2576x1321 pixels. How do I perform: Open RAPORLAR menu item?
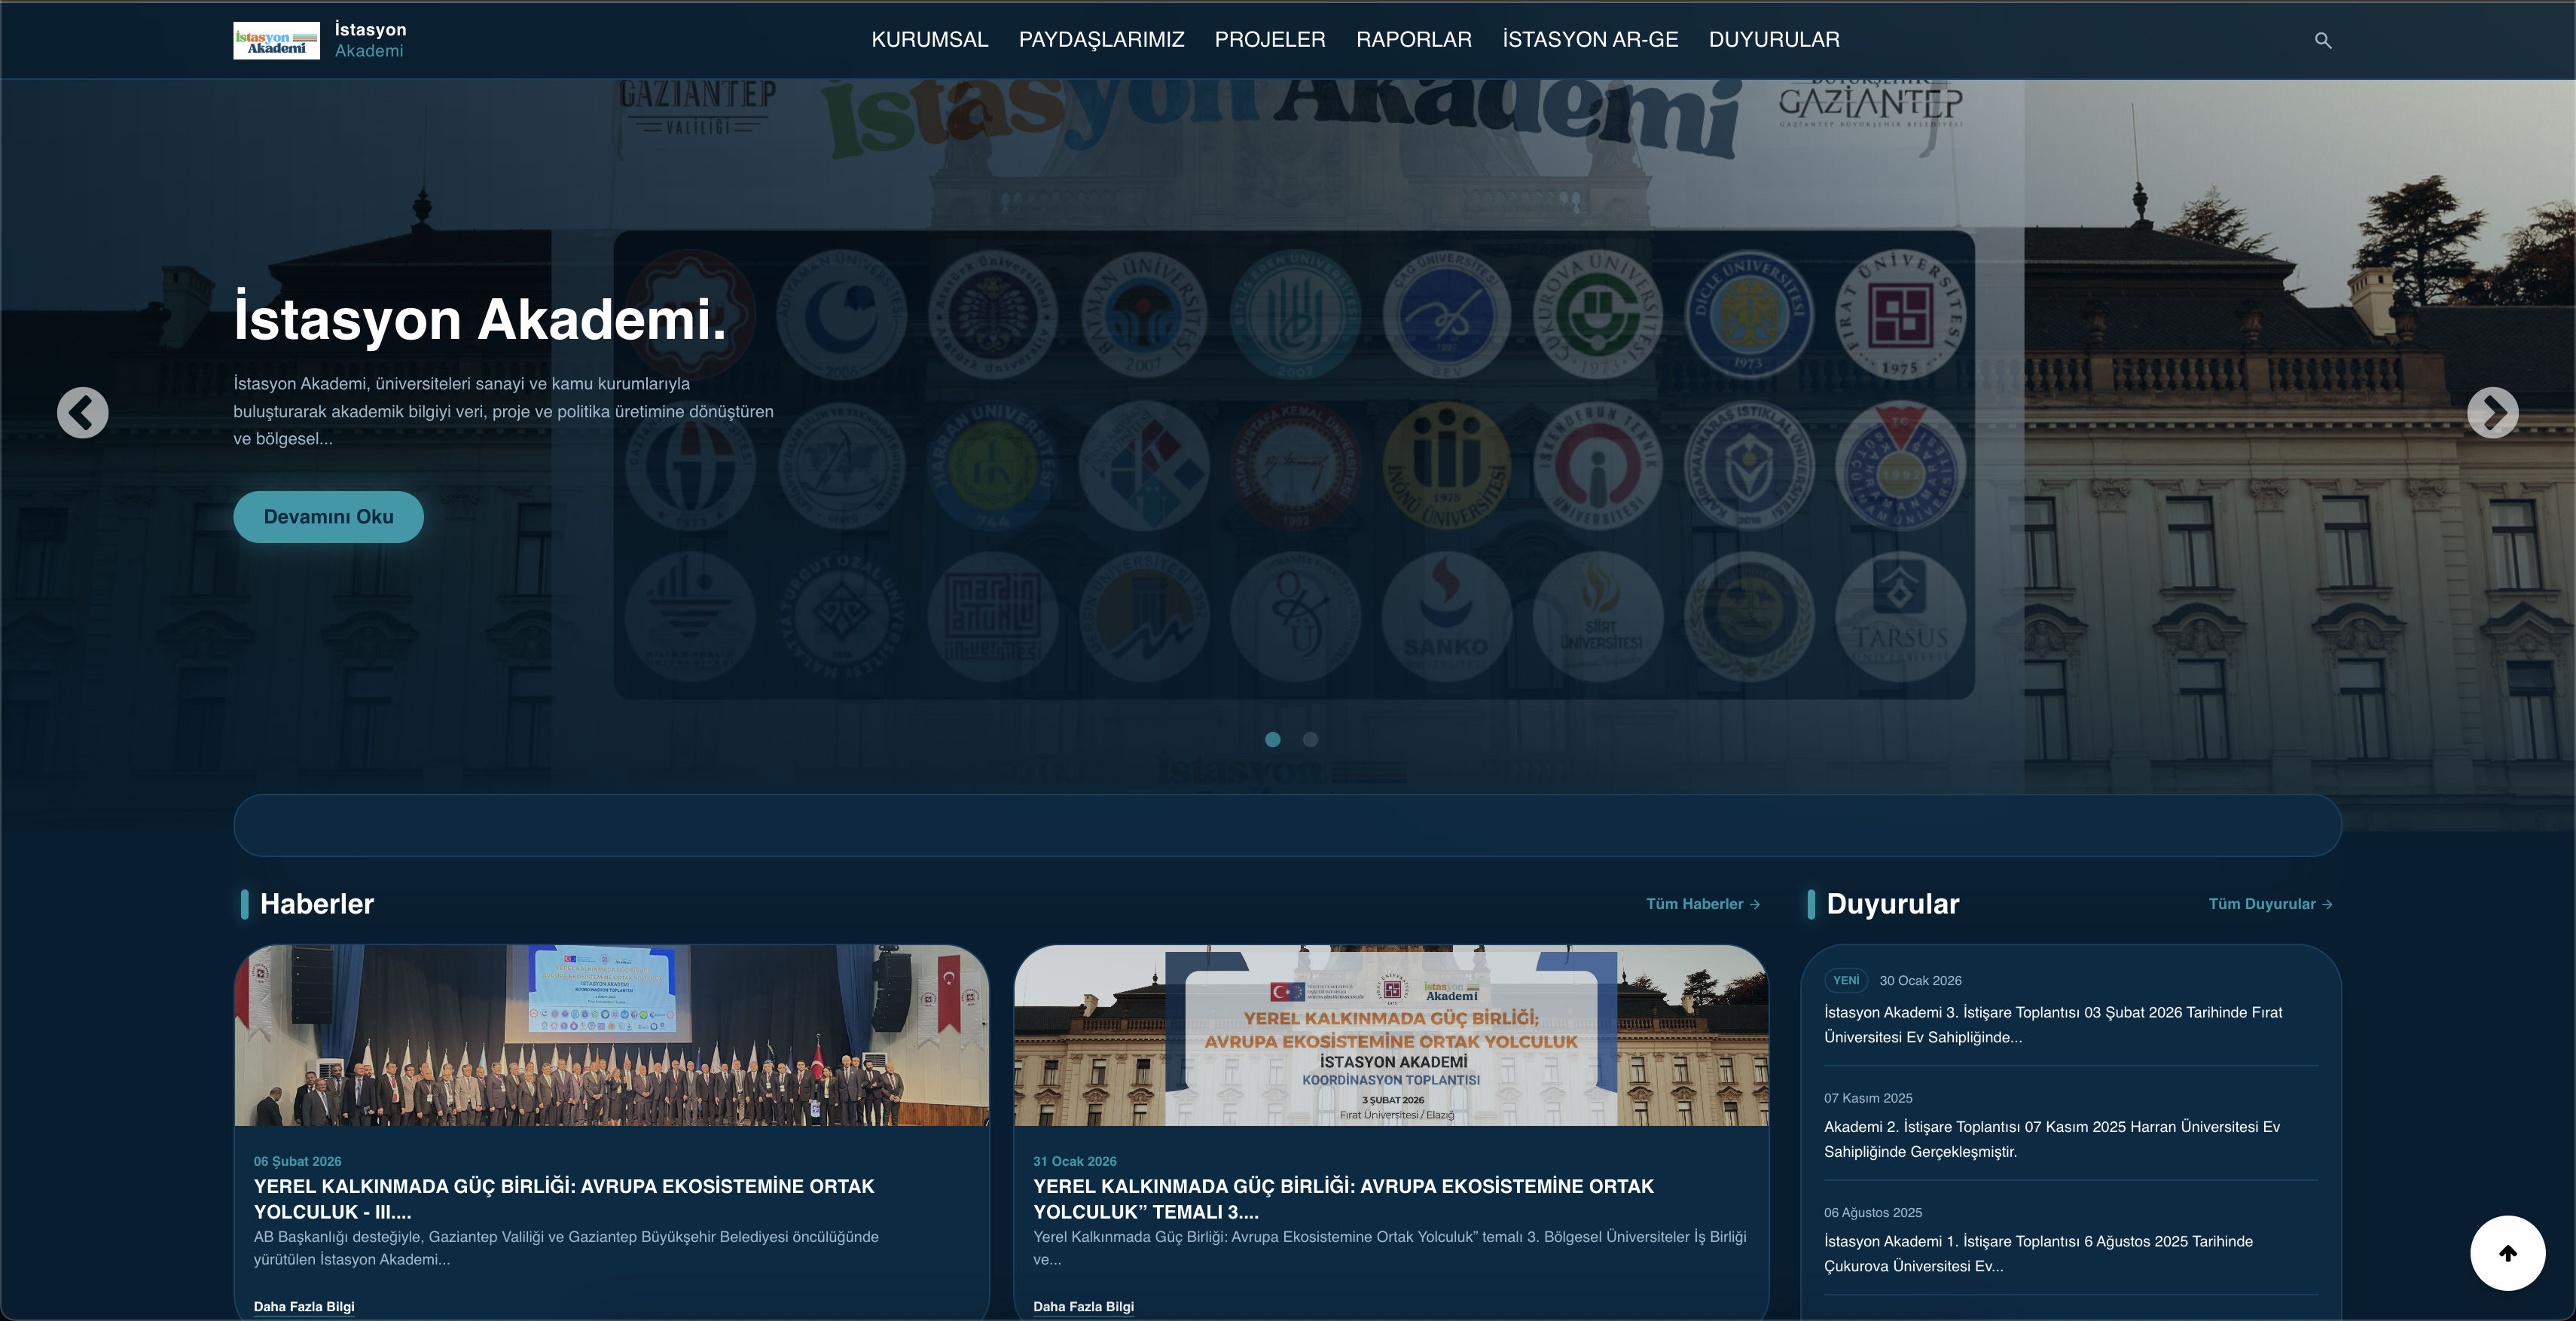click(1413, 40)
